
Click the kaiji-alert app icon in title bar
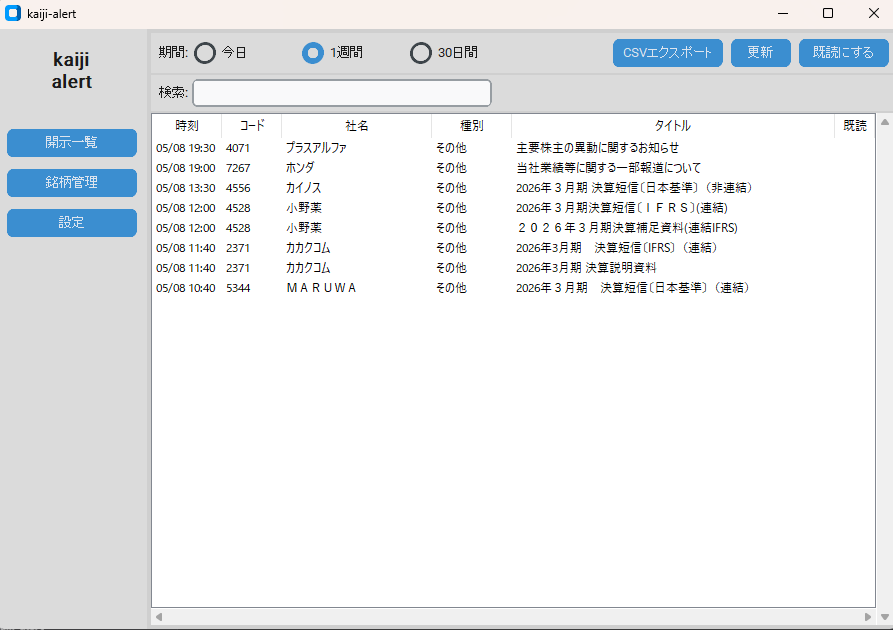[x=13, y=13]
